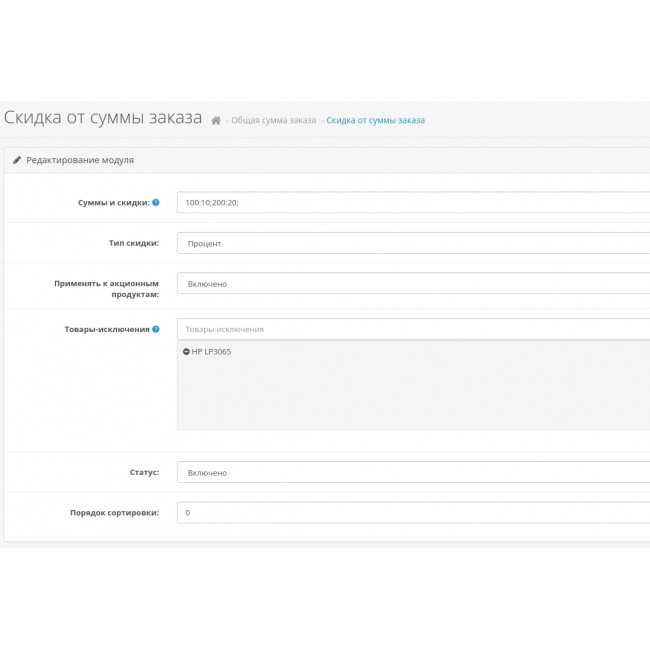Click the blue Скидка от суммы заказа breadcrumb
650x650 pixels.
point(375,120)
